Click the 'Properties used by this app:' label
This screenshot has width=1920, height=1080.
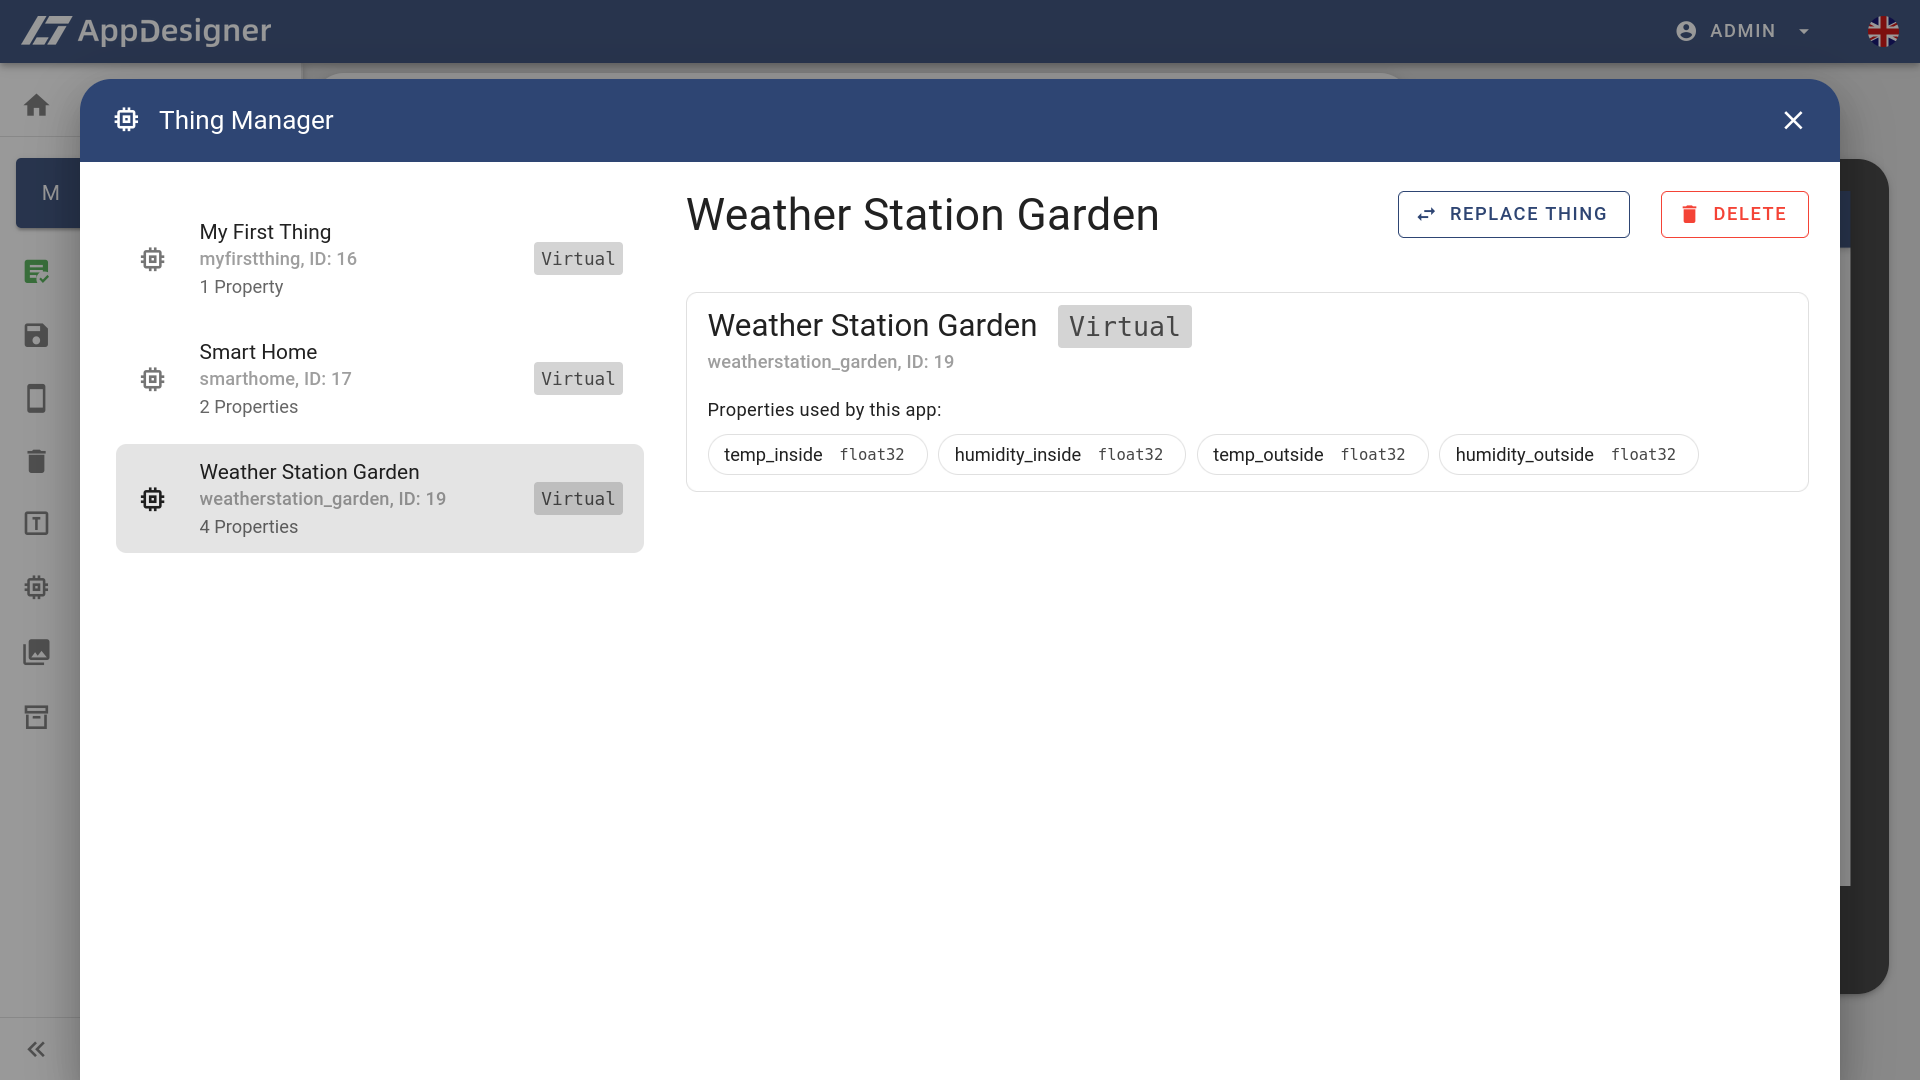coord(824,410)
